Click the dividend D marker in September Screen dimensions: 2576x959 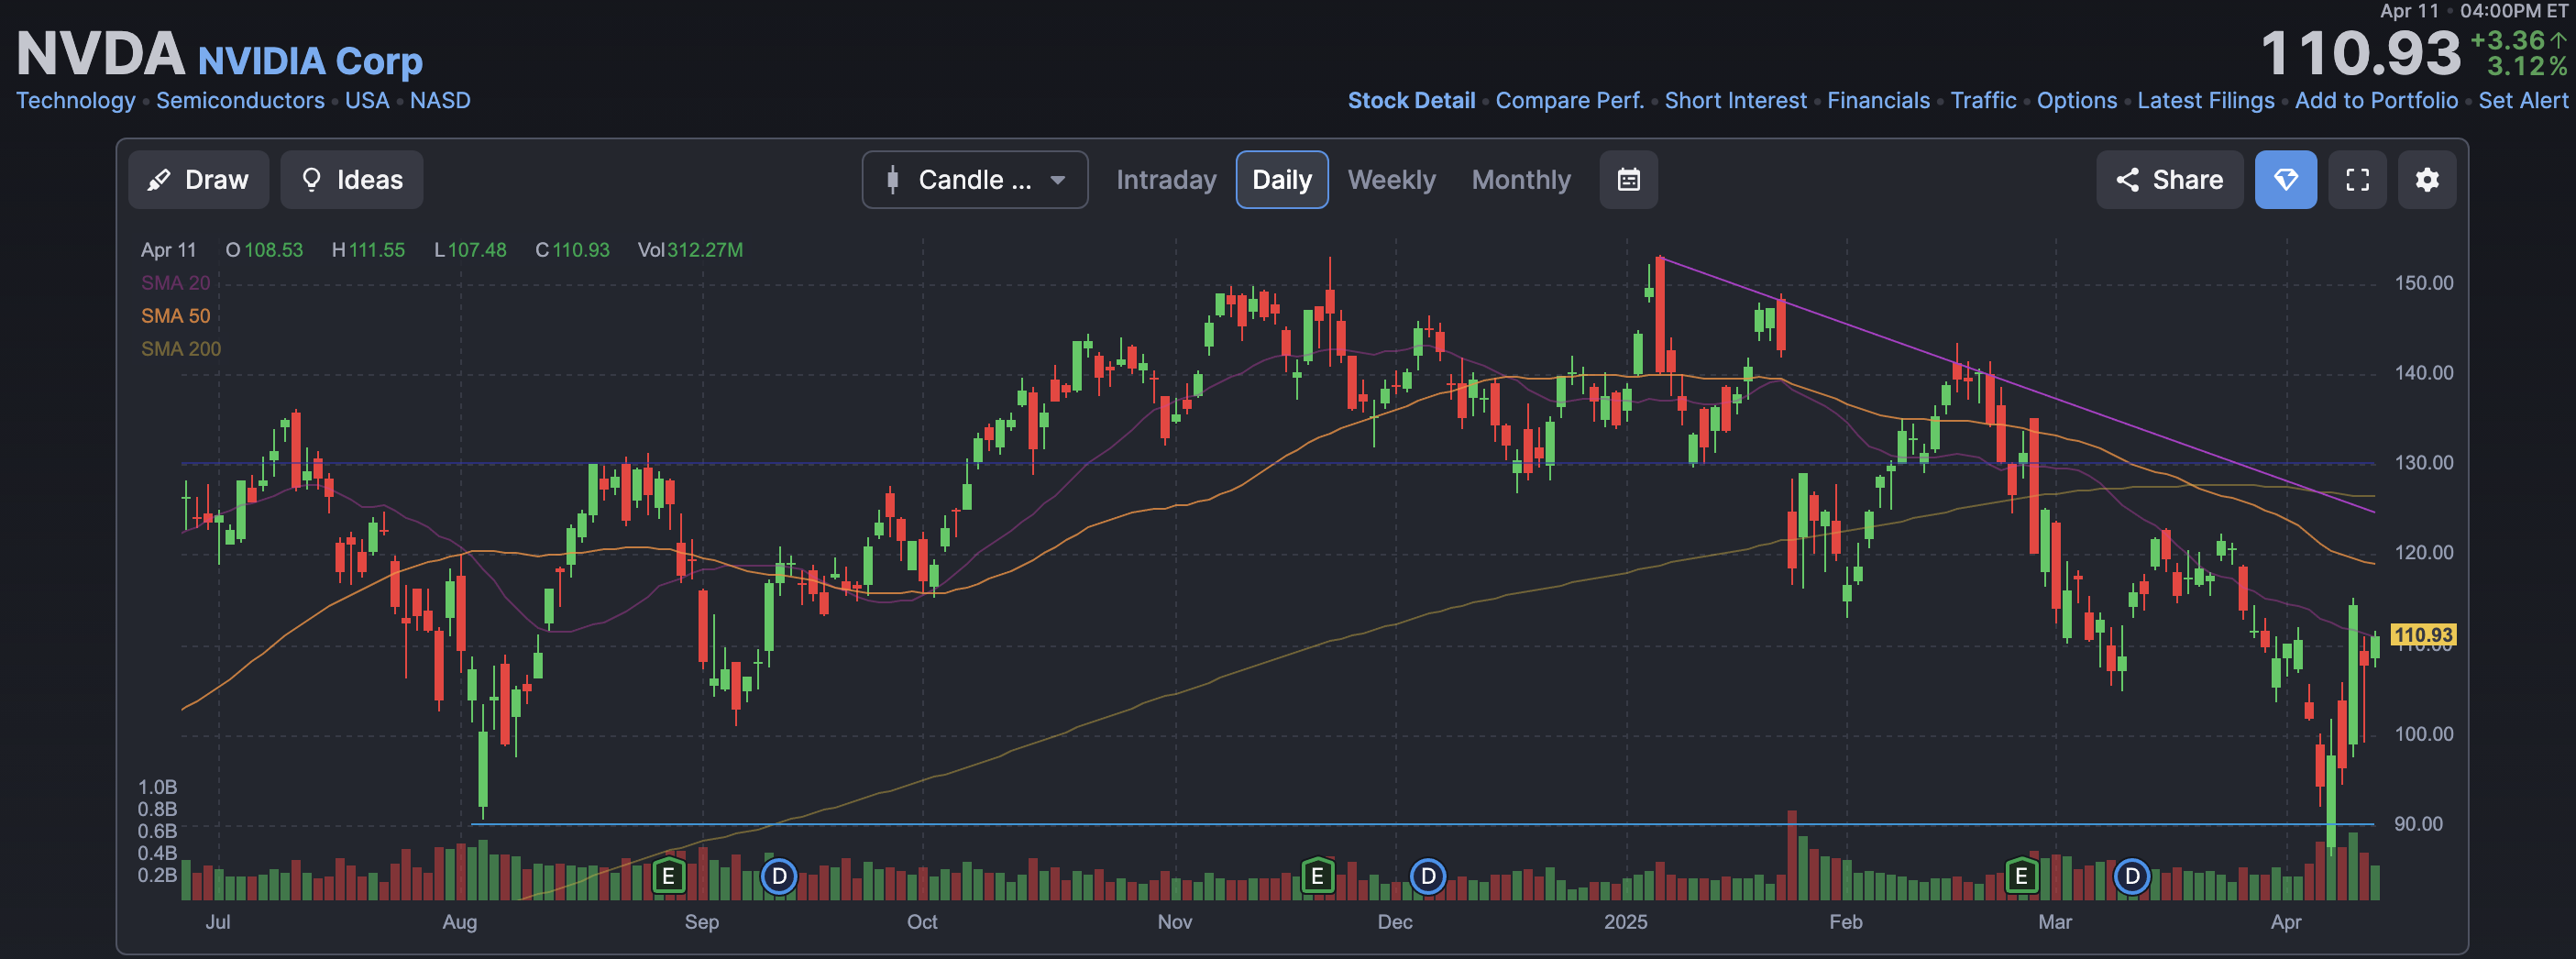(779, 877)
